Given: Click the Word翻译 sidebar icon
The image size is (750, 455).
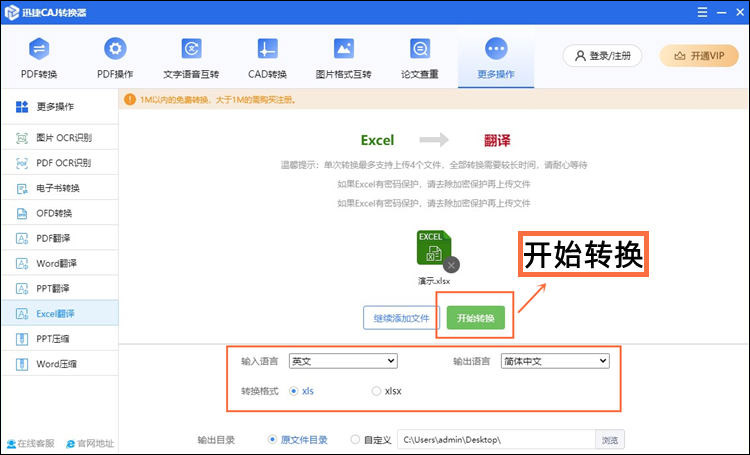Looking at the screenshot, I should pos(22,264).
